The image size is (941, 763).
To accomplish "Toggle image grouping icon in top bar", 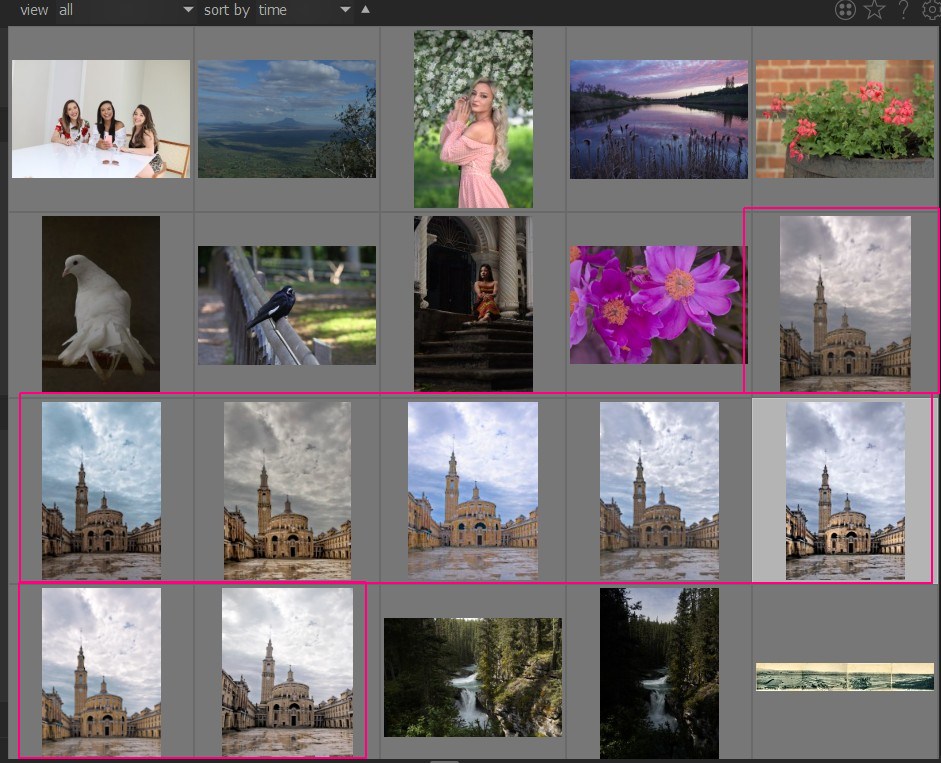I will click(845, 10).
